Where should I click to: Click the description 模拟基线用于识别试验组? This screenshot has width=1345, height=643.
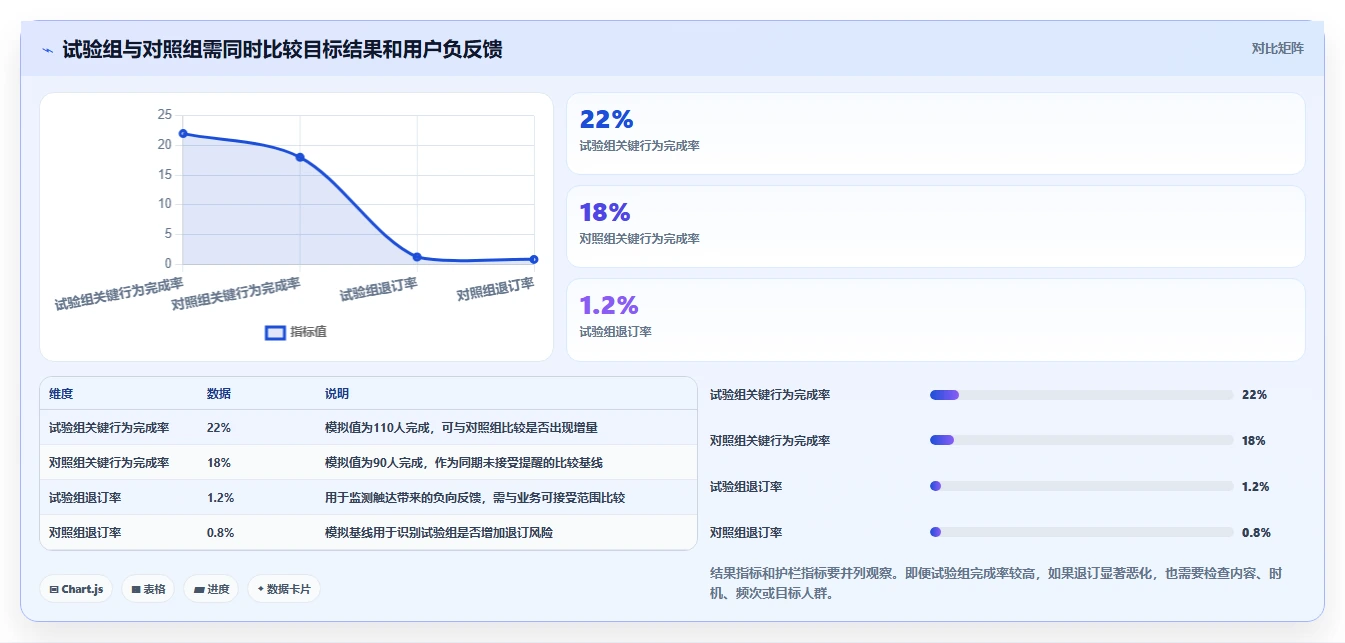click(439, 533)
